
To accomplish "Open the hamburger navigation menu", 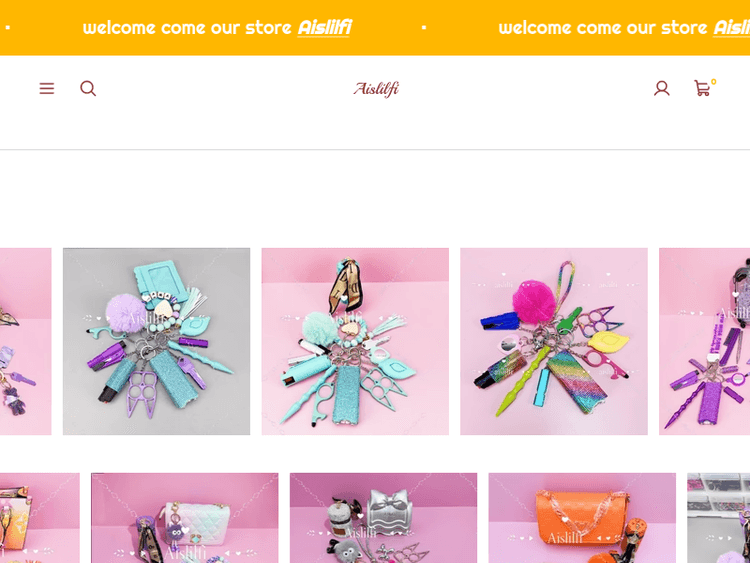I will pos(46,88).
